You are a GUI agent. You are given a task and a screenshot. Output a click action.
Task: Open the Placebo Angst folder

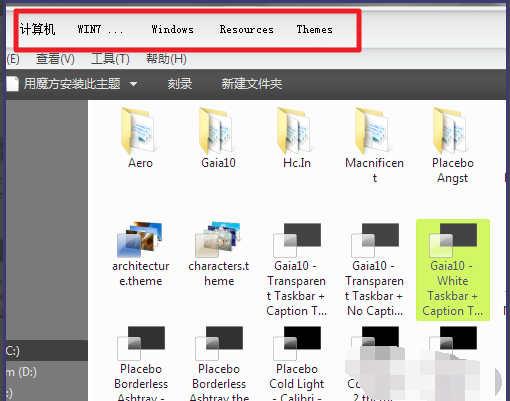tap(452, 145)
